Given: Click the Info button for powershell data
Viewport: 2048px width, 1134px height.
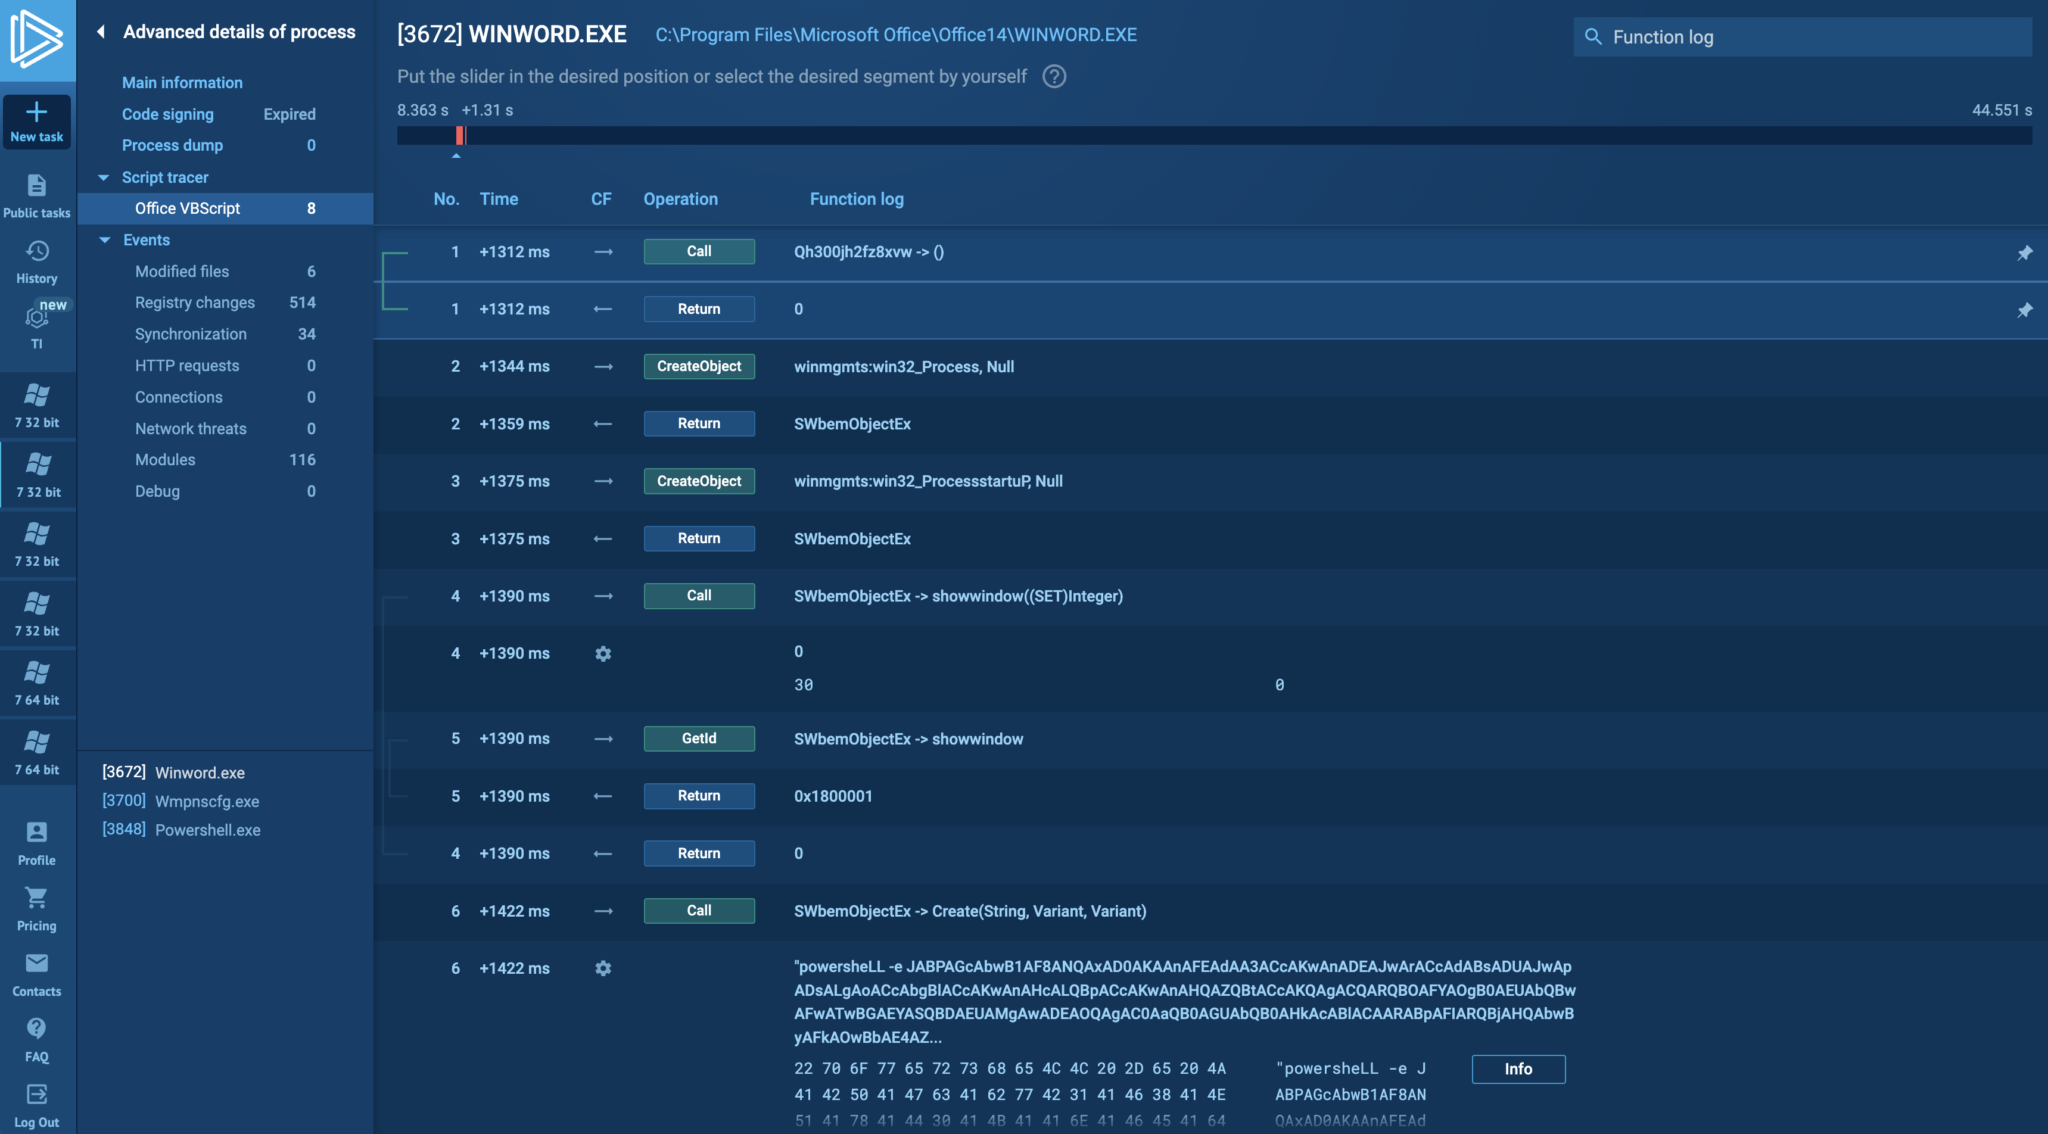Looking at the screenshot, I should tap(1518, 1069).
